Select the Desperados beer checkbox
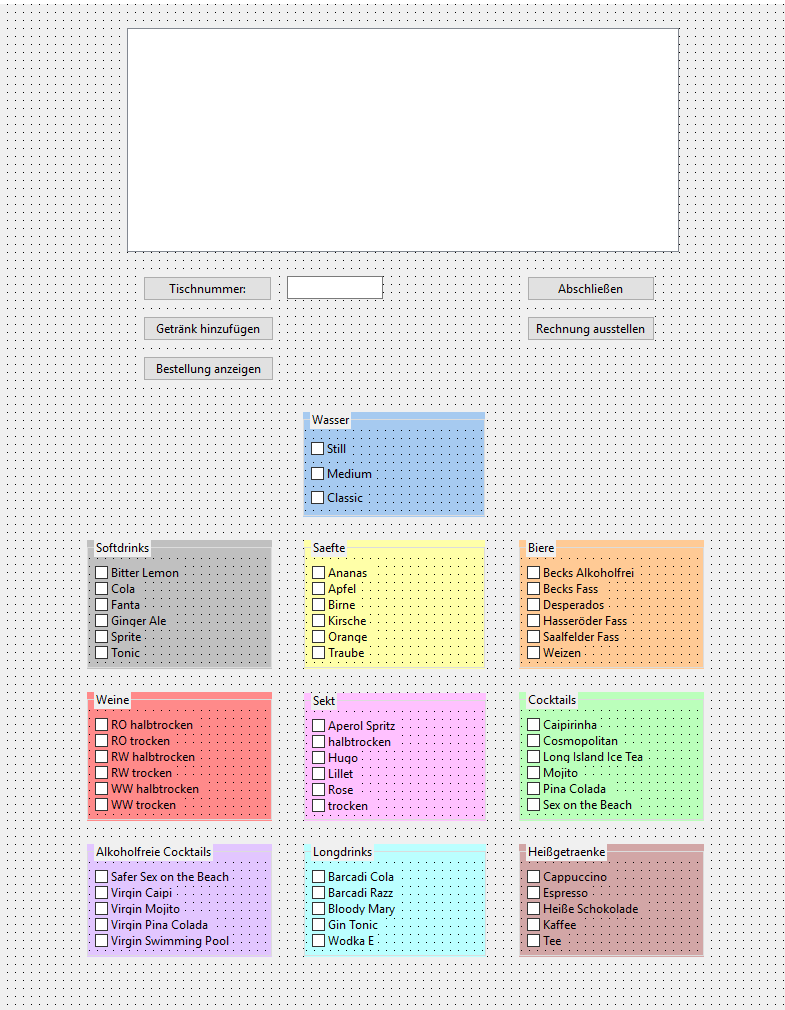Viewport: 785px width, 1010px height. [534, 605]
